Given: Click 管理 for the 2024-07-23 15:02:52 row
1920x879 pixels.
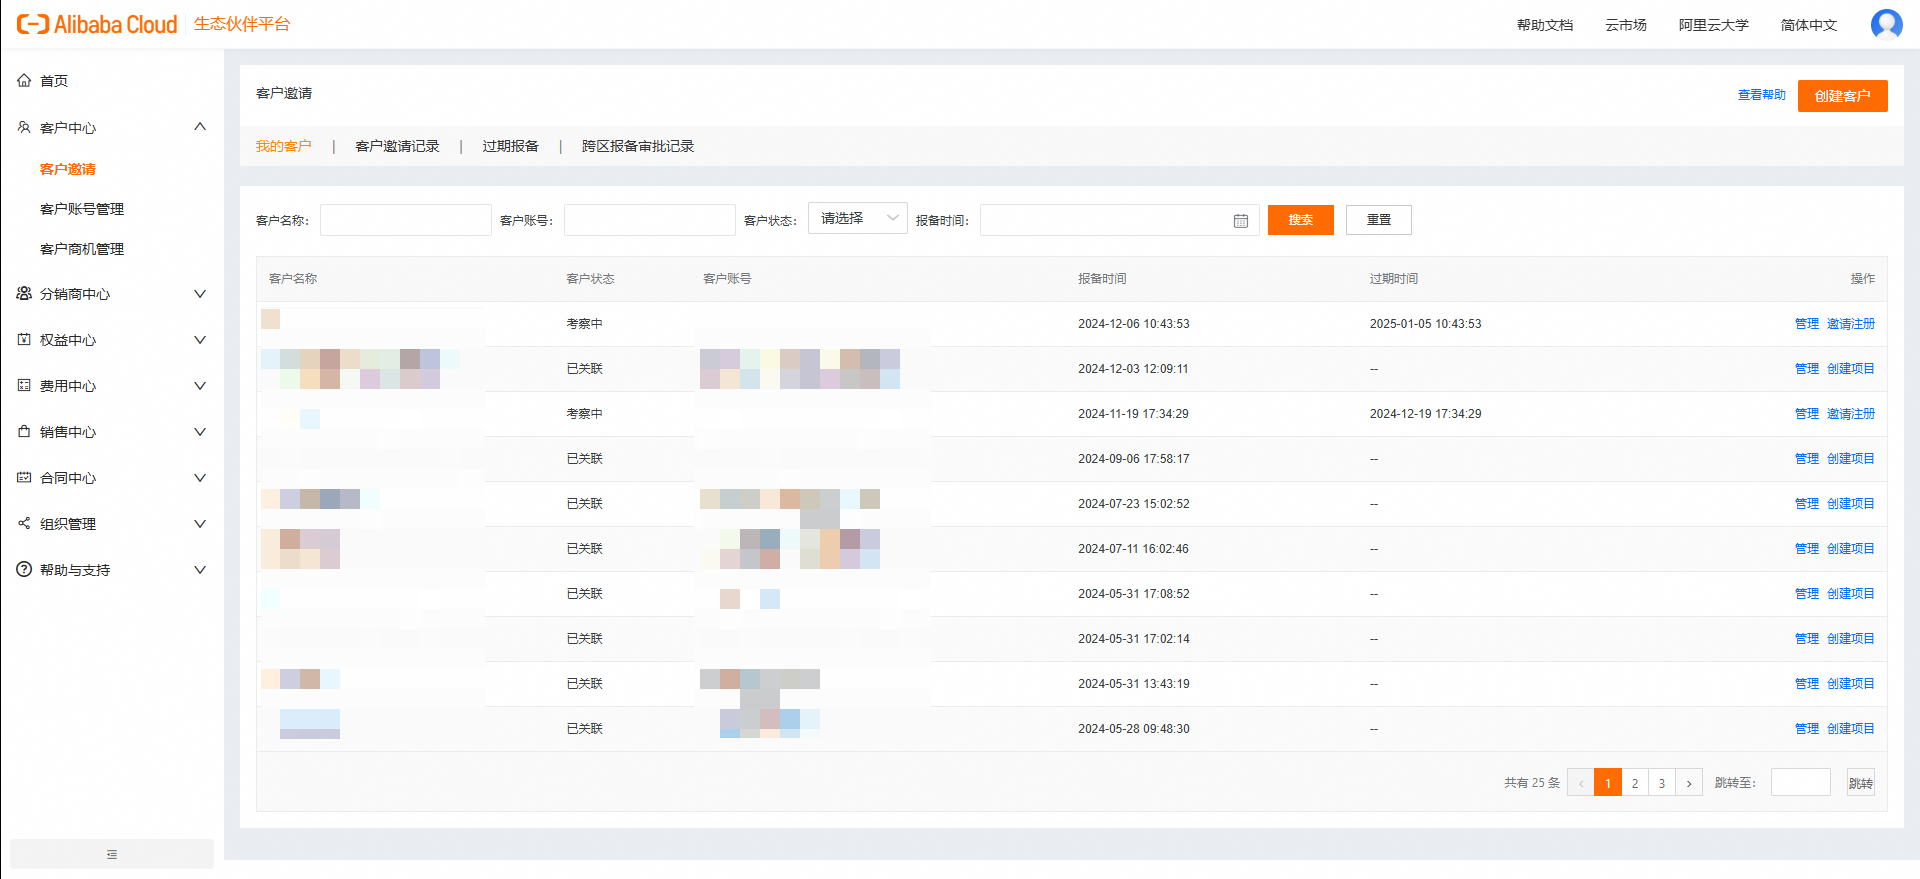Looking at the screenshot, I should coord(1807,504).
